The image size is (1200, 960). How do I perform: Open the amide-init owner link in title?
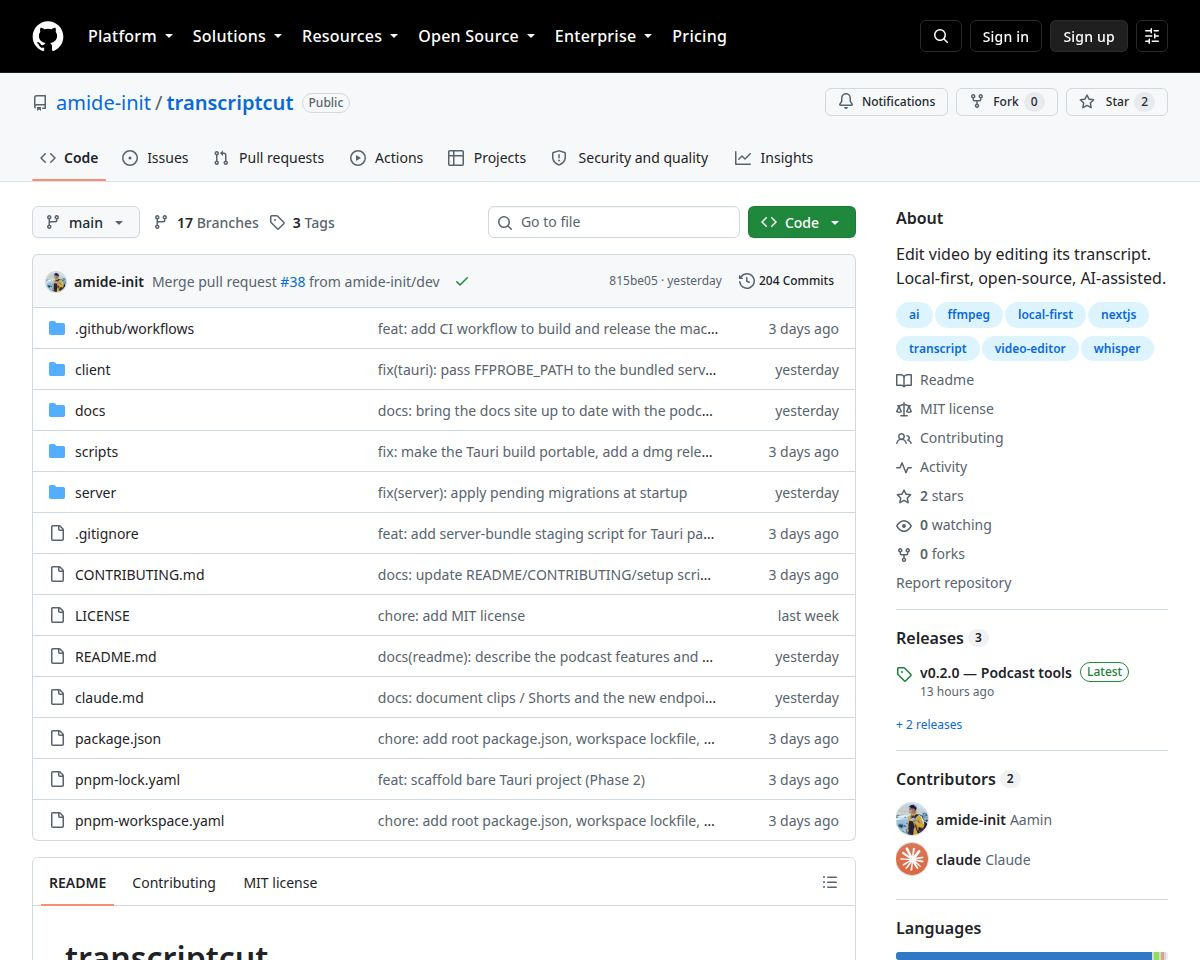[104, 102]
